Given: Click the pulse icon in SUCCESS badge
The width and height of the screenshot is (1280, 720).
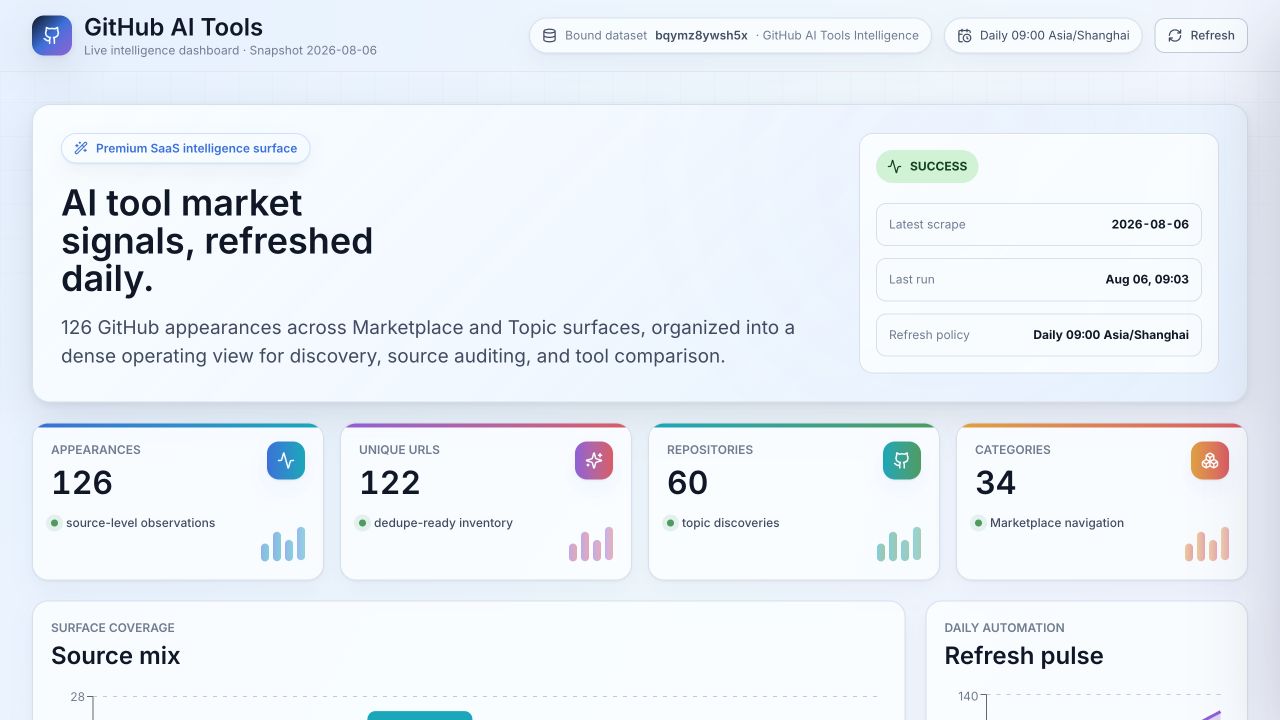Looking at the screenshot, I should [895, 167].
